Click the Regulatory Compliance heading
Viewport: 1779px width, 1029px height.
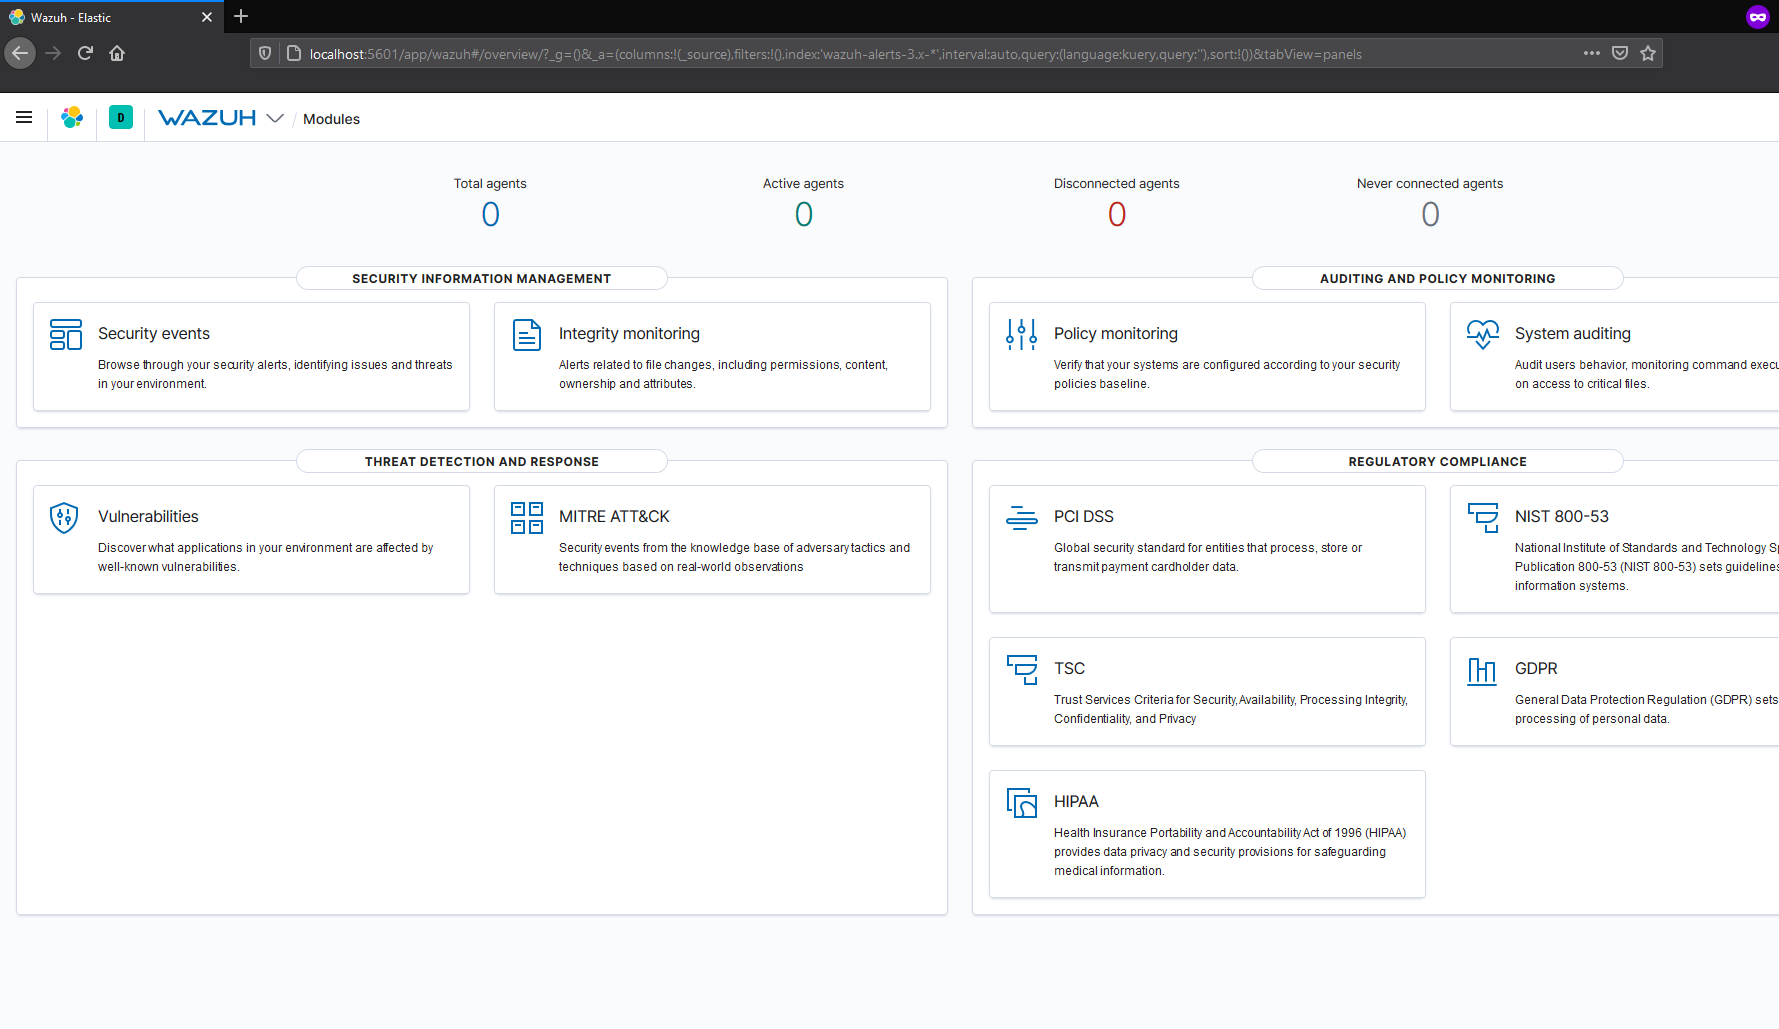point(1437,462)
